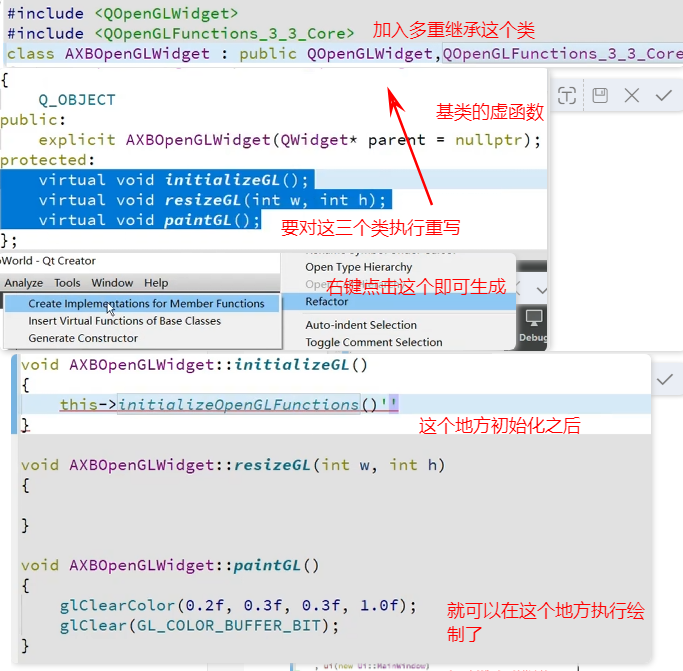
Task: Click the save screenshot floppy icon
Action: [x=600, y=96]
